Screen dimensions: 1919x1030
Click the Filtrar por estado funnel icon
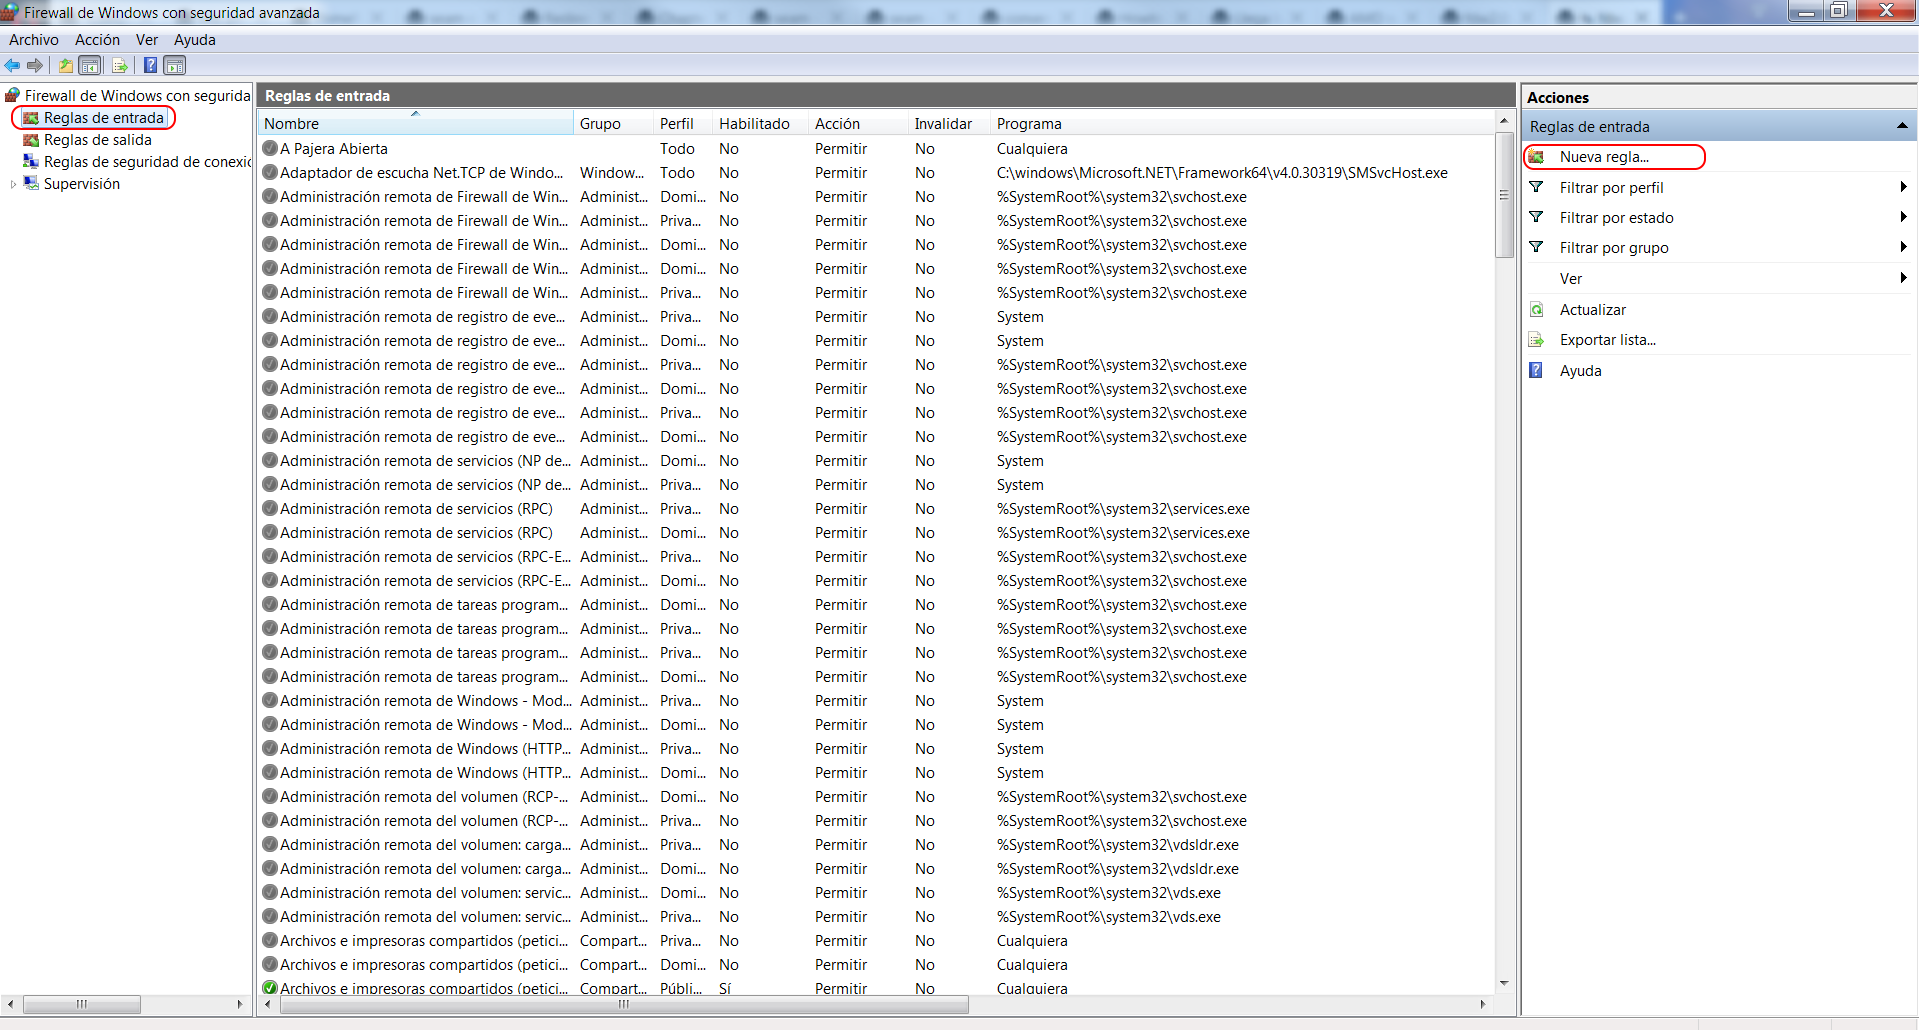(1537, 217)
